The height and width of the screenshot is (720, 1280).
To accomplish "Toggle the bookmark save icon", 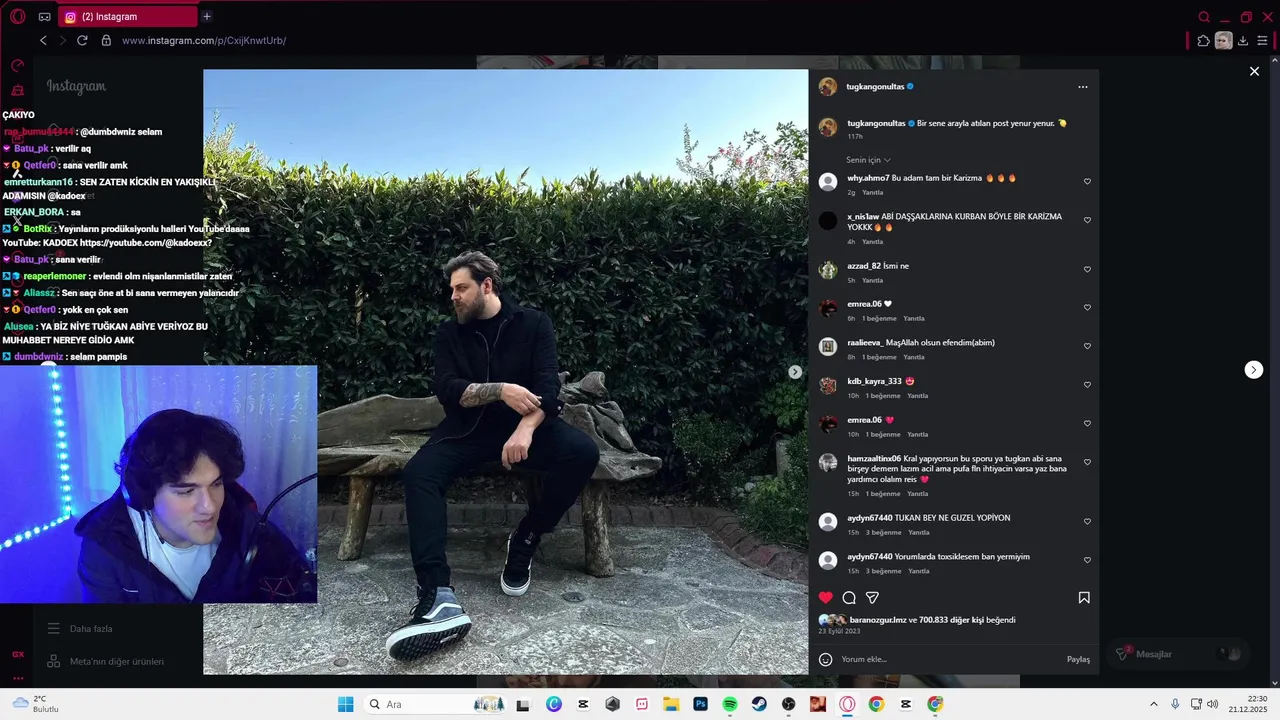I will point(1084,598).
